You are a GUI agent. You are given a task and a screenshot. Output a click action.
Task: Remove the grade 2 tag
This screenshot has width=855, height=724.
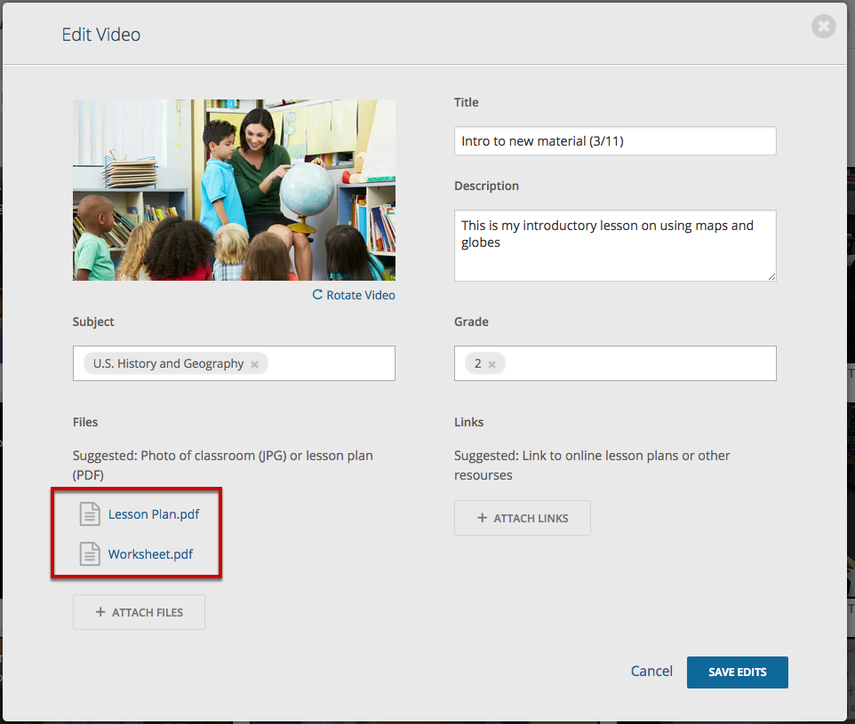(x=492, y=364)
